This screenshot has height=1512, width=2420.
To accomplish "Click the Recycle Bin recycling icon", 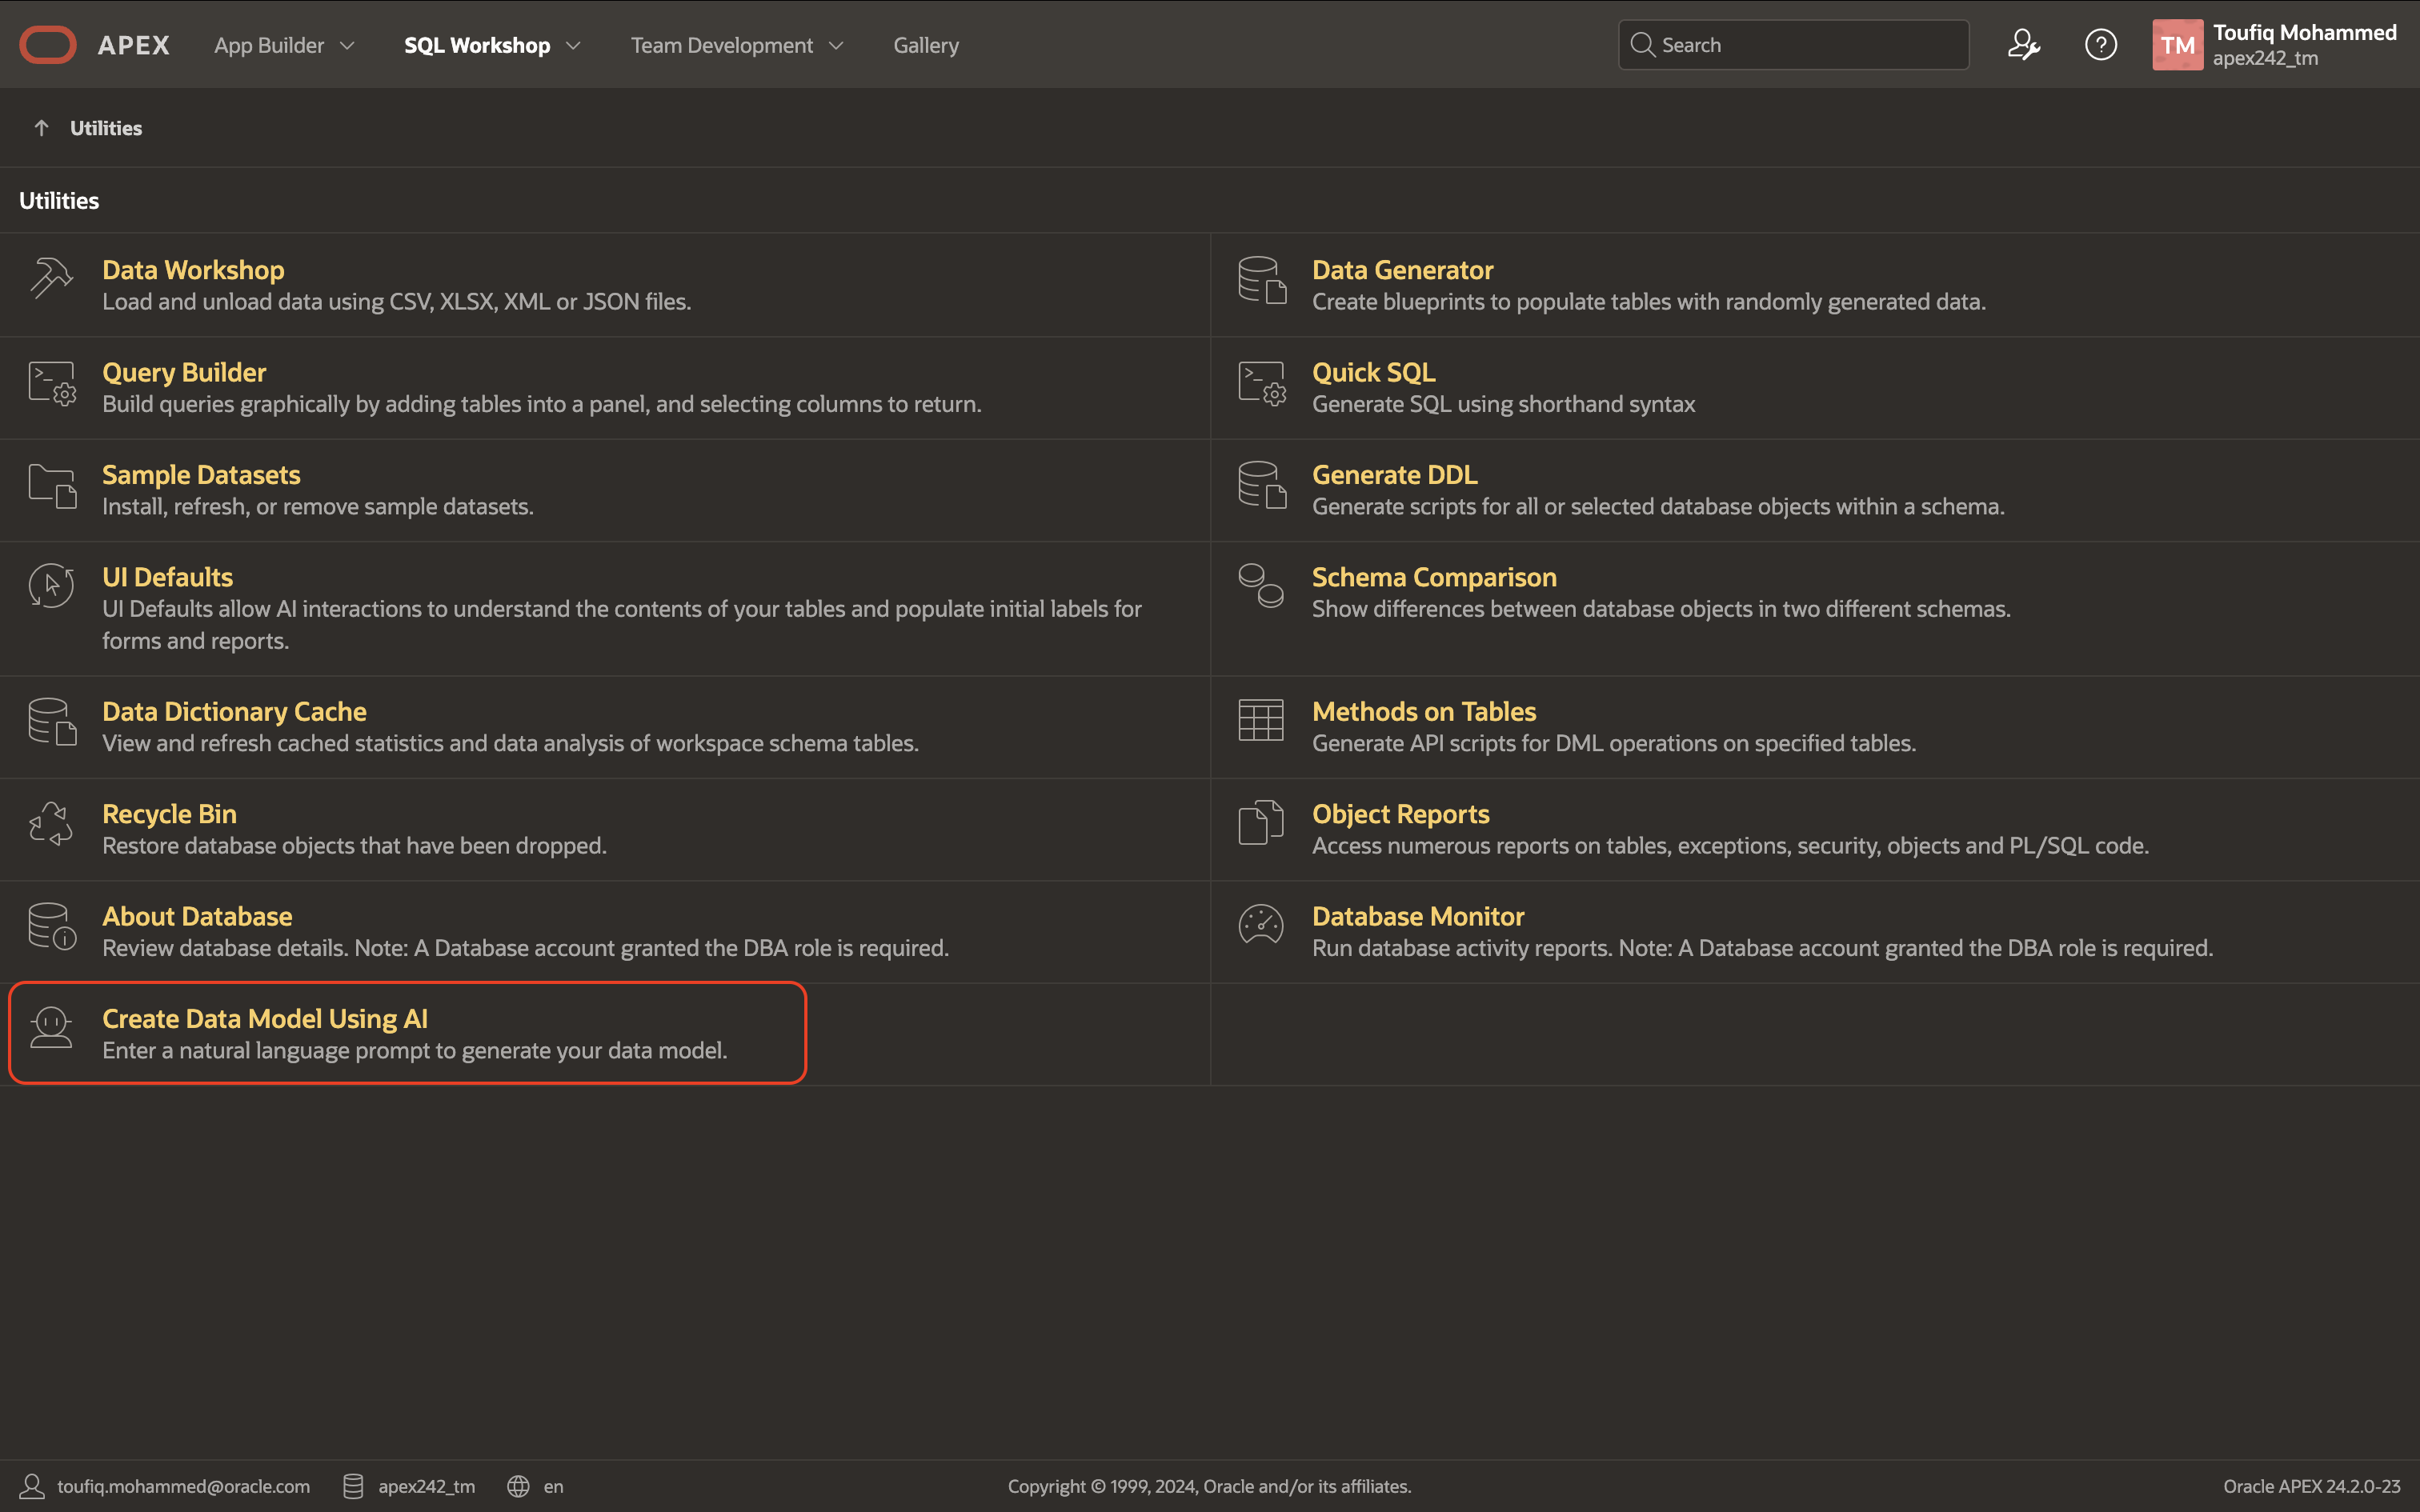I will (x=51, y=824).
